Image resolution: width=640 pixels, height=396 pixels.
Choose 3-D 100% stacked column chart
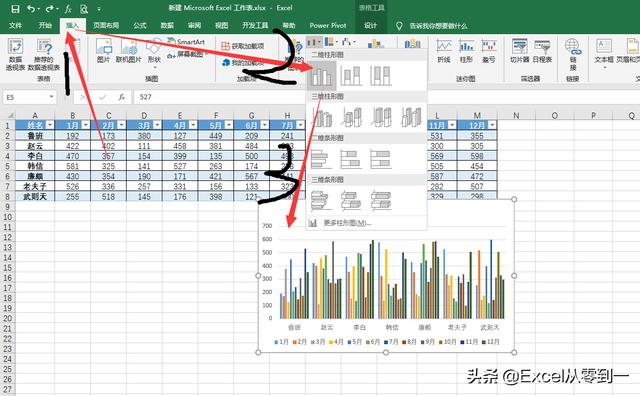coord(381,117)
